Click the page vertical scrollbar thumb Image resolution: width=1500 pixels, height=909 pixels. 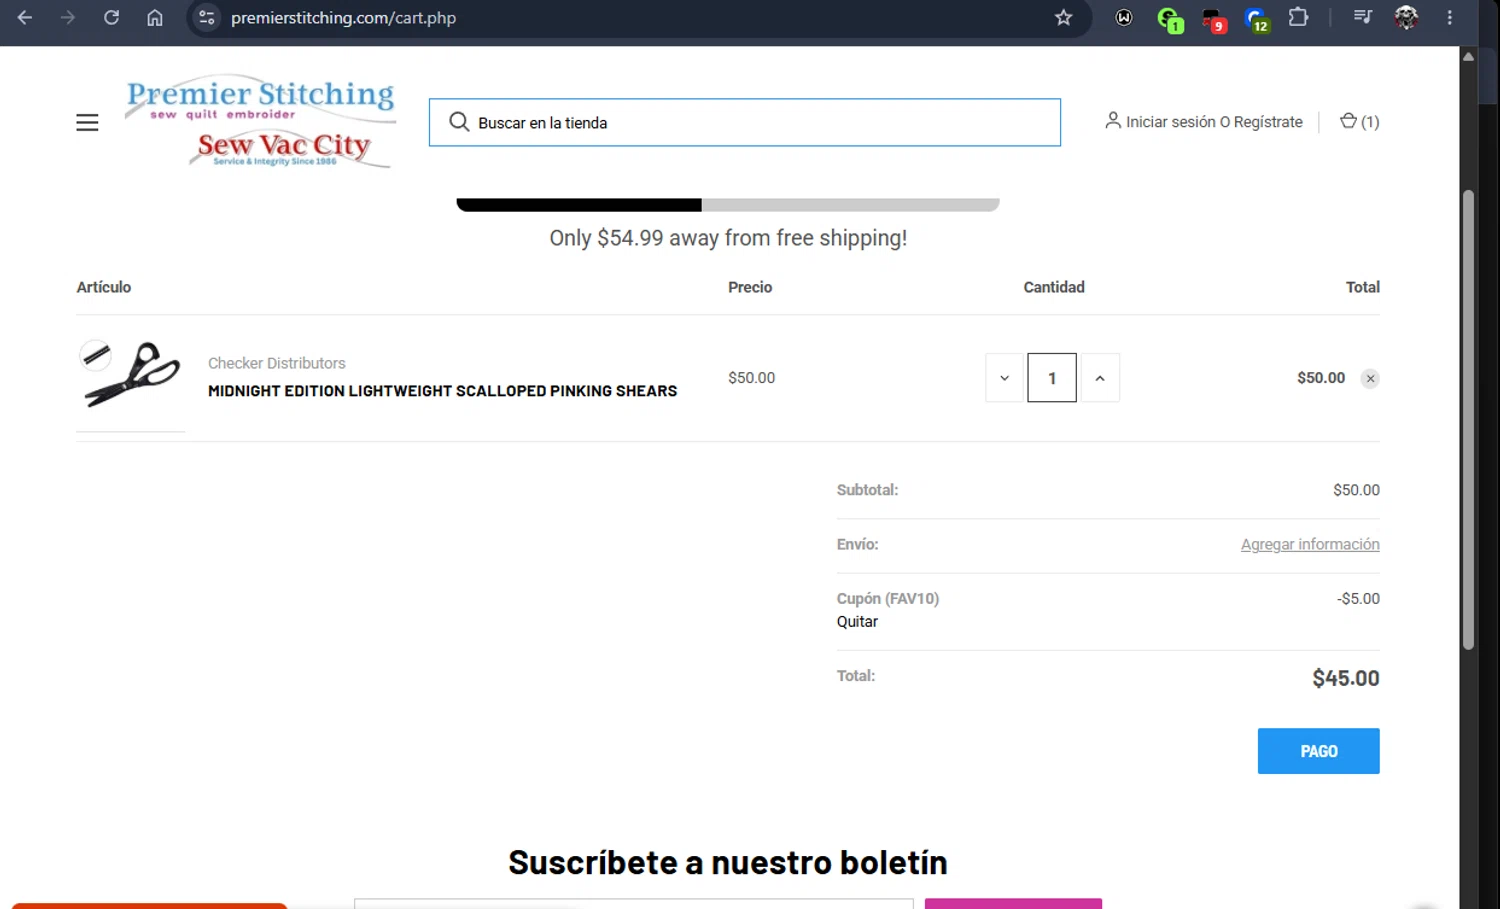(x=1468, y=420)
